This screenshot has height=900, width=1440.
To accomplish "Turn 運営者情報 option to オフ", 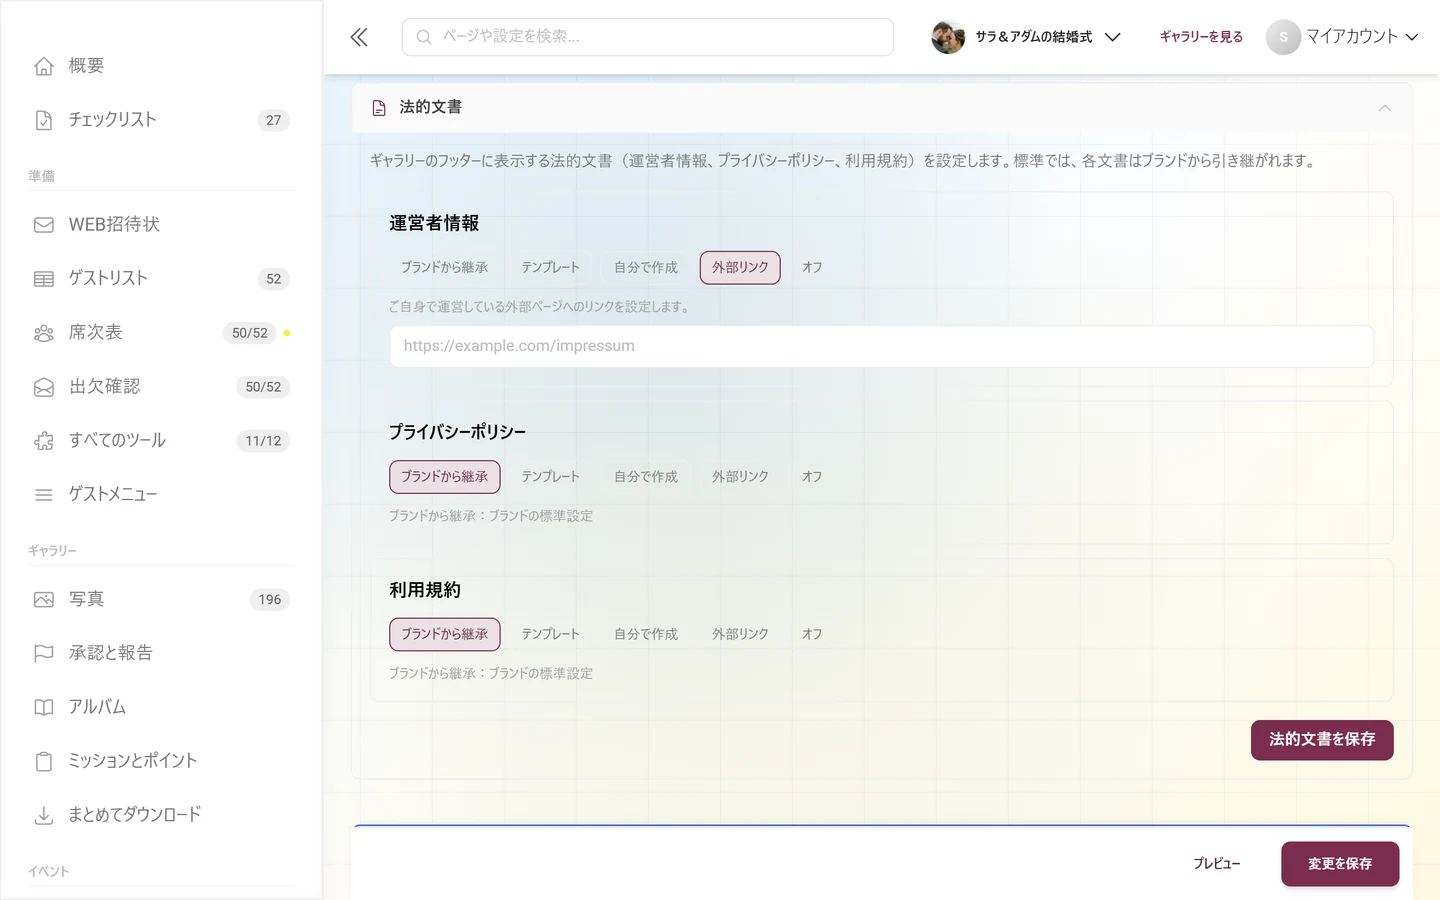I will (812, 268).
